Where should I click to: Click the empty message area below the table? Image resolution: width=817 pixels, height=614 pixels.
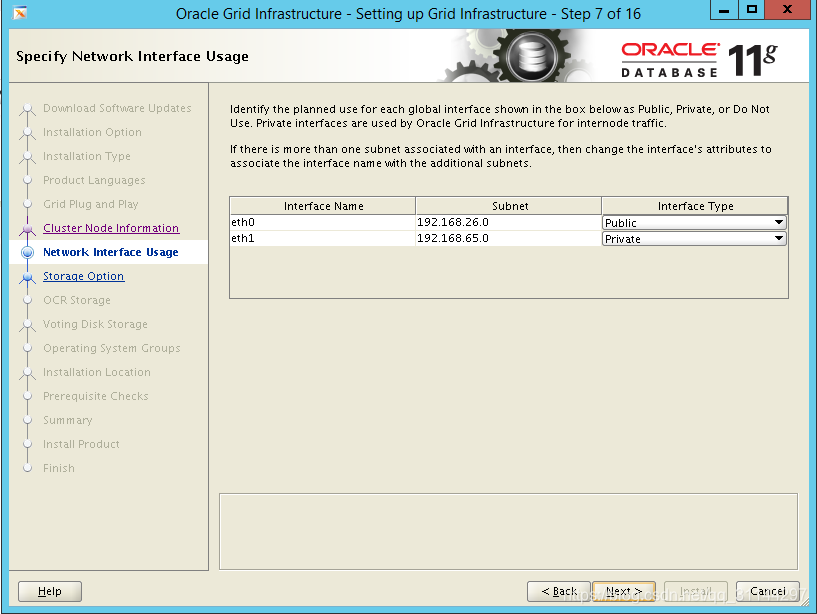(509, 532)
